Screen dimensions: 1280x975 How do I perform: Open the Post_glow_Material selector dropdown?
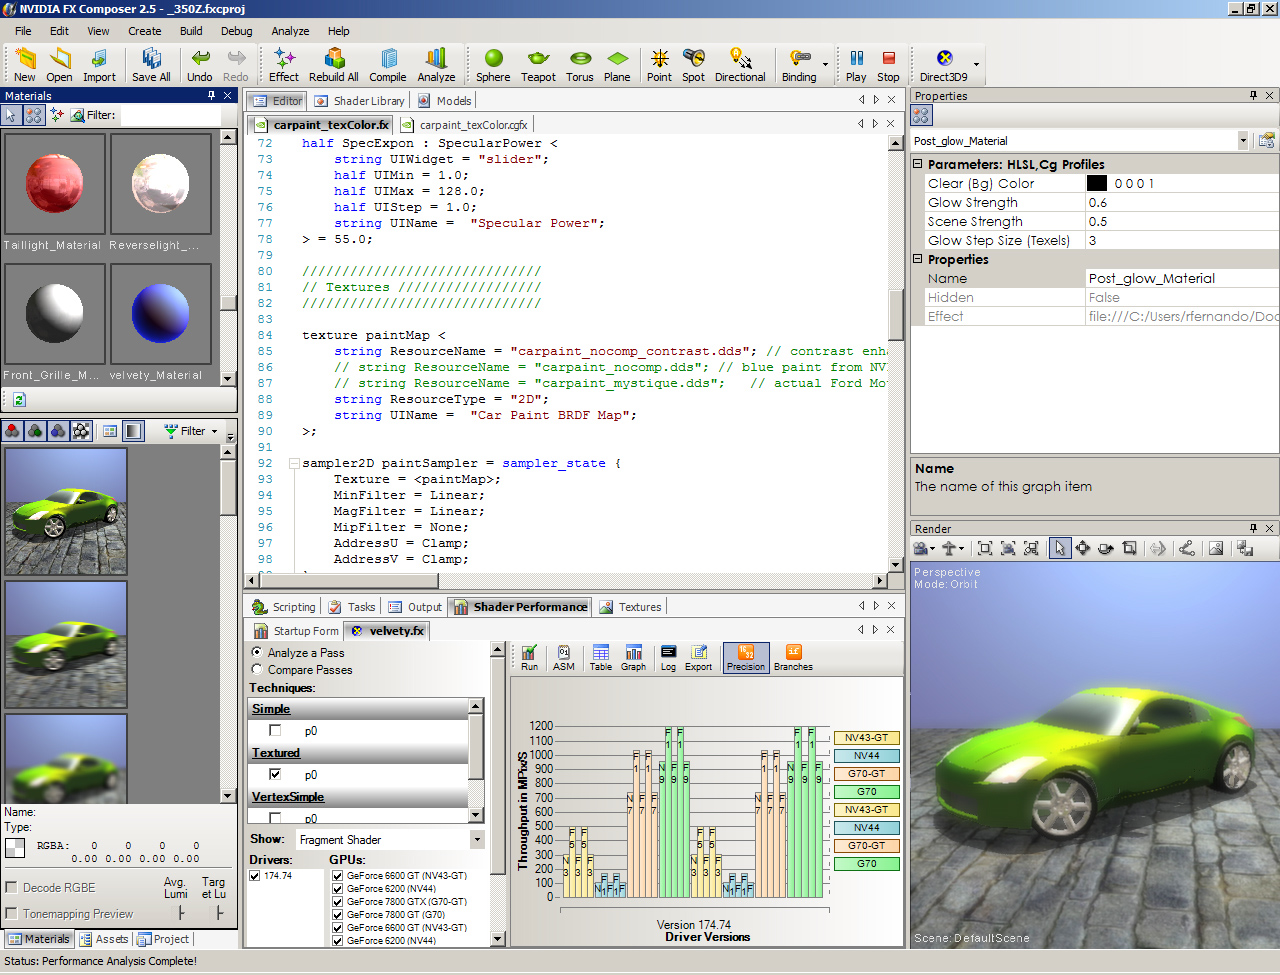tap(1242, 140)
